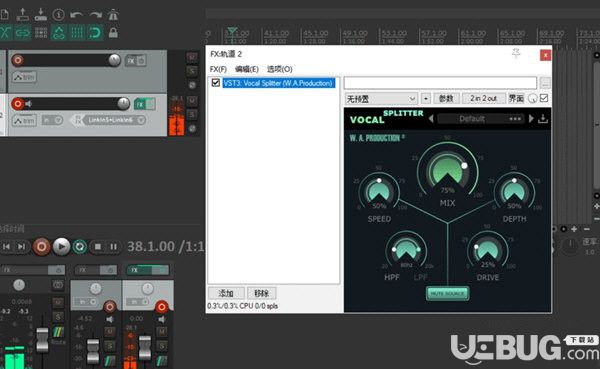The width and height of the screenshot is (600, 369).
Task: Click the preset '+' button
Action: click(x=426, y=99)
